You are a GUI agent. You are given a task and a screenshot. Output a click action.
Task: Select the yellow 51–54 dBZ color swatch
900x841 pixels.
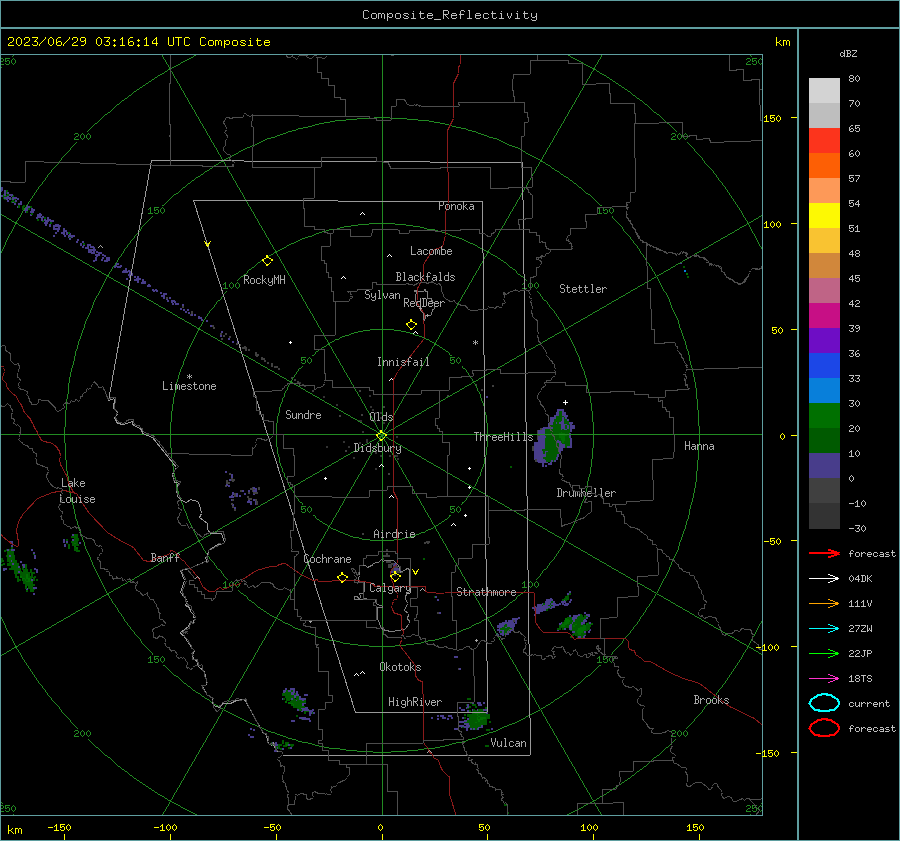coord(824,216)
